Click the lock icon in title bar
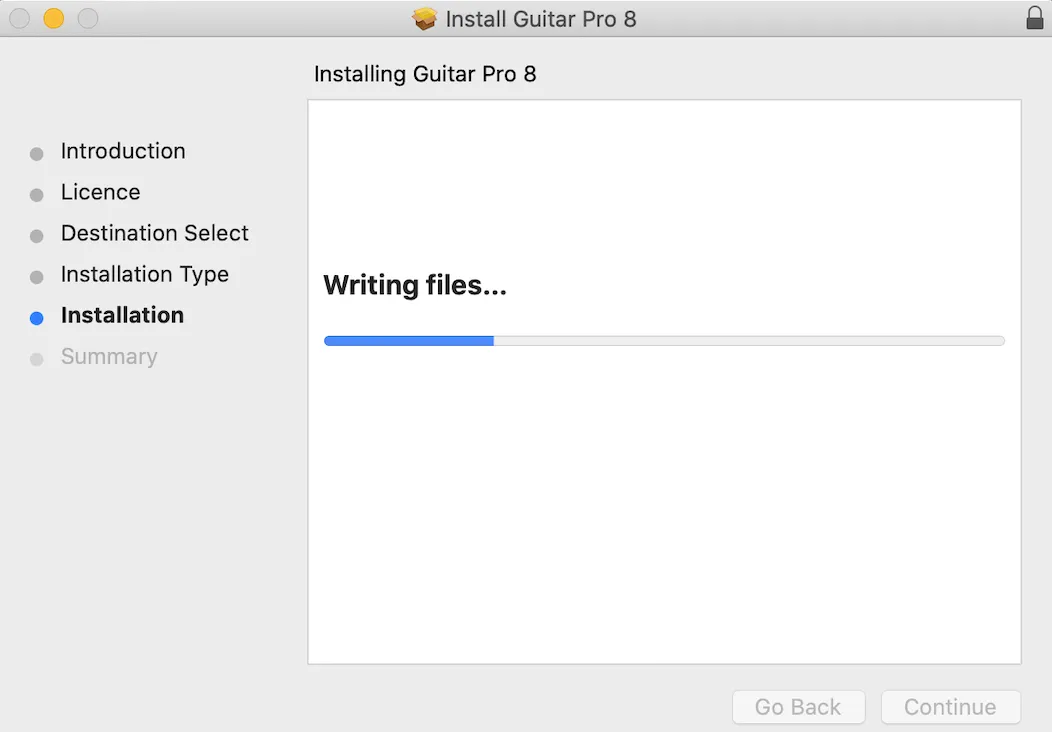Viewport: 1052px width, 732px height. 1035,18
